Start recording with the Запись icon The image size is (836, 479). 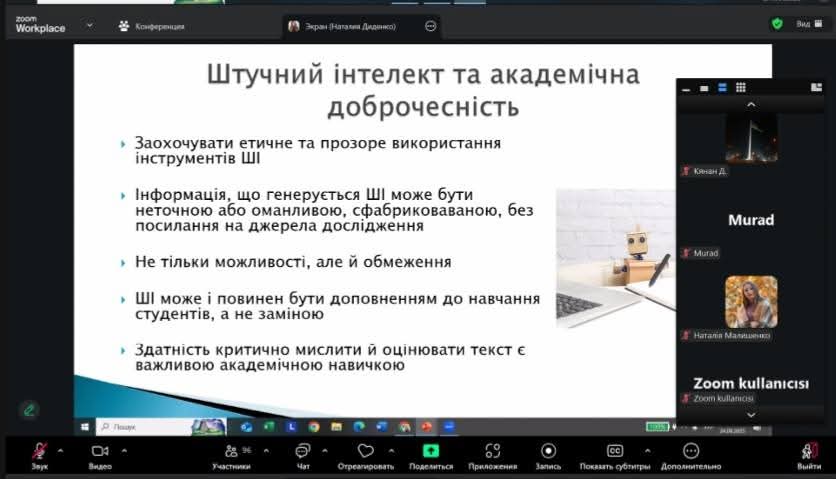coord(548,452)
